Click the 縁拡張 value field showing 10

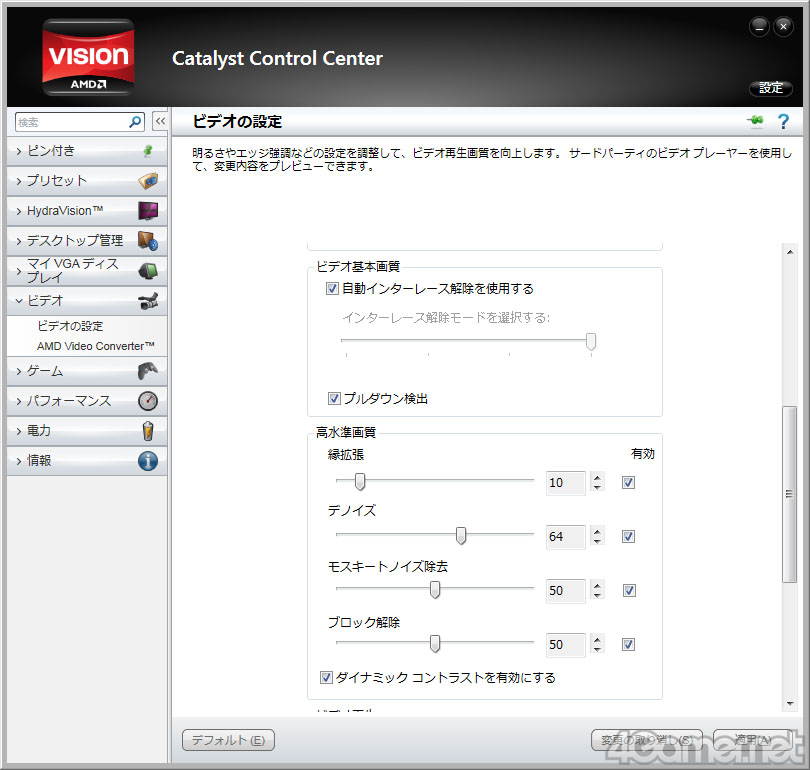pyautogui.click(x=566, y=483)
